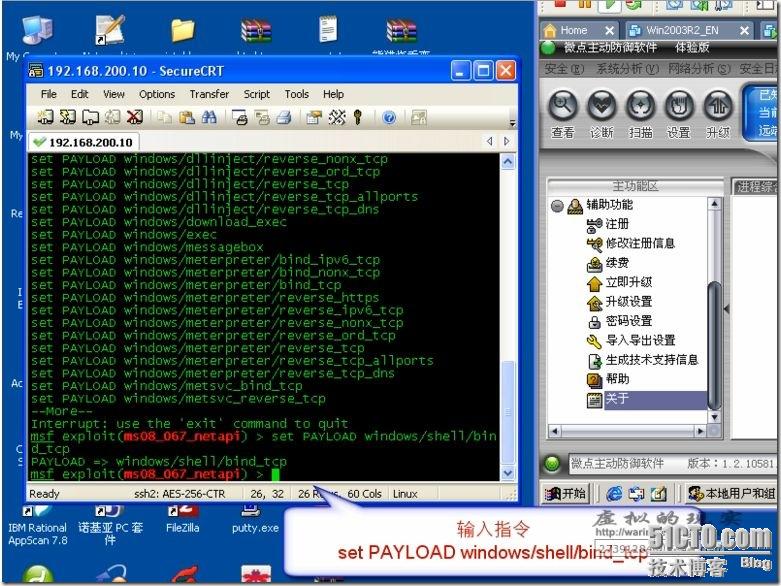
Task: Select 修改注册信息 in the function tree
Action: pos(641,243)
